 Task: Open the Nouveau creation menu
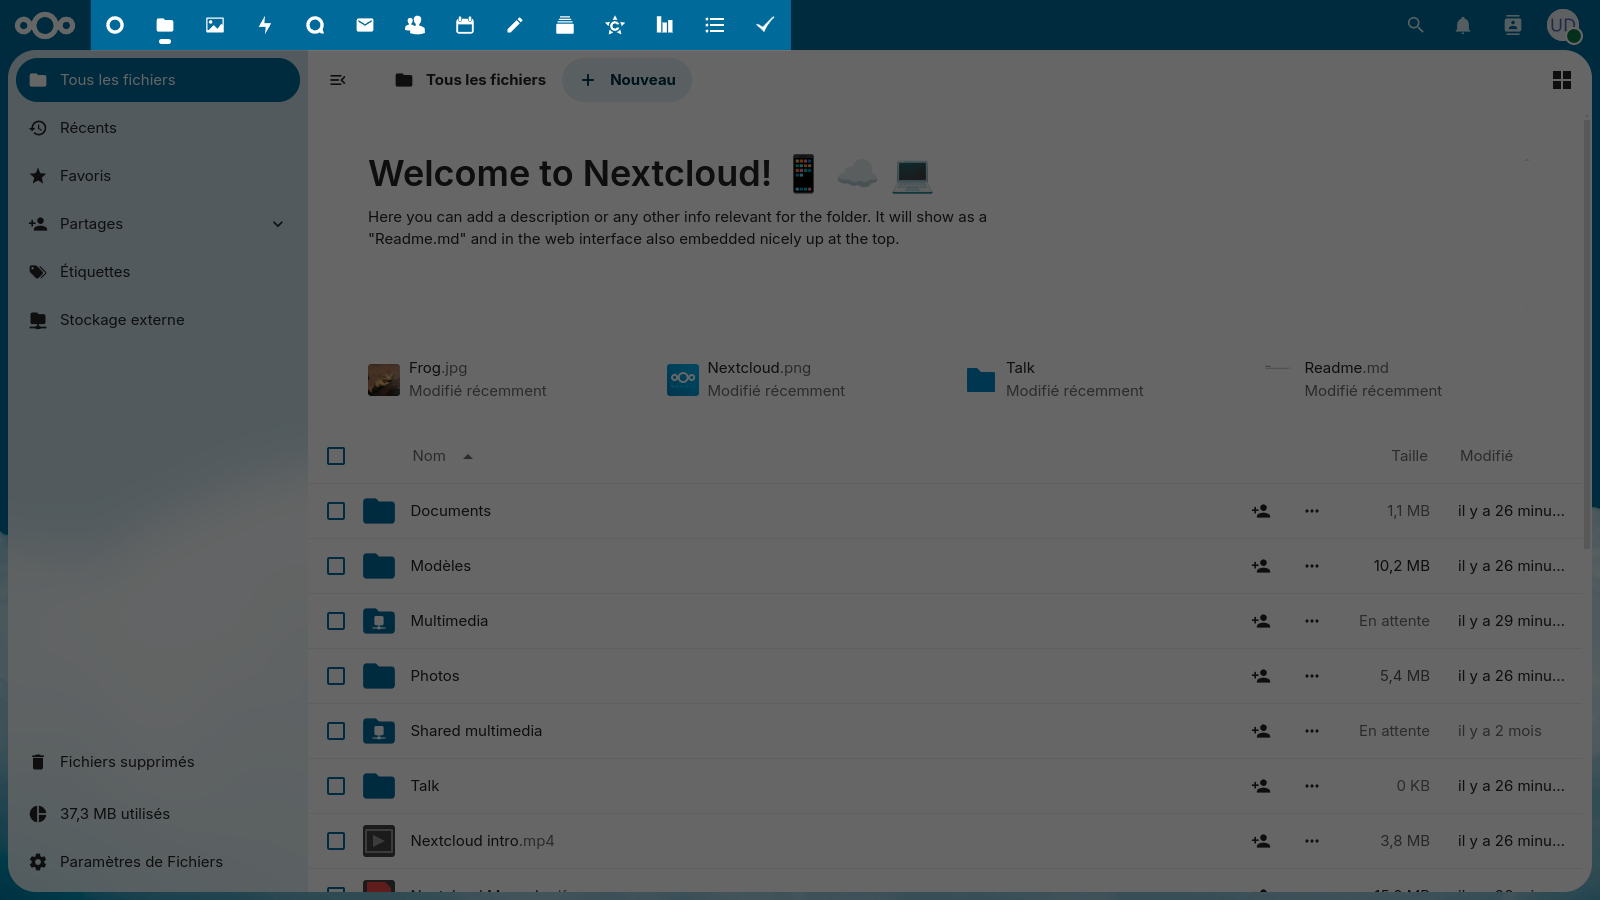(x=627, y=80)
